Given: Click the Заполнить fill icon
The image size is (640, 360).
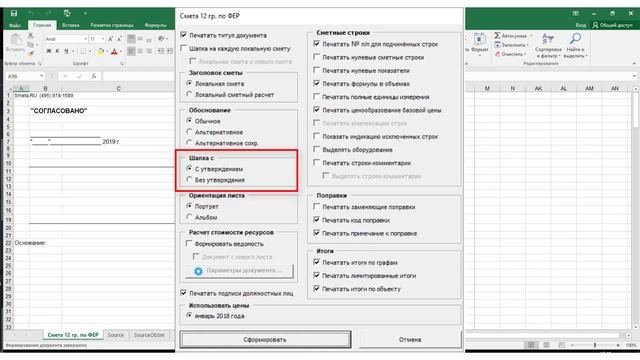Looking at the screenshot, I should click(497, 45).
